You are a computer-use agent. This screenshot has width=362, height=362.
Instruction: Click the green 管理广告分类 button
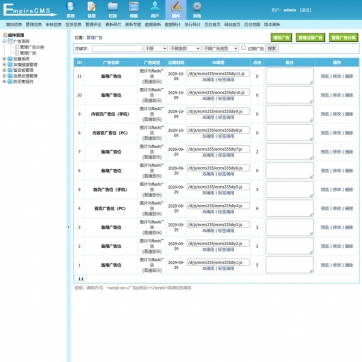click(344, 38)
